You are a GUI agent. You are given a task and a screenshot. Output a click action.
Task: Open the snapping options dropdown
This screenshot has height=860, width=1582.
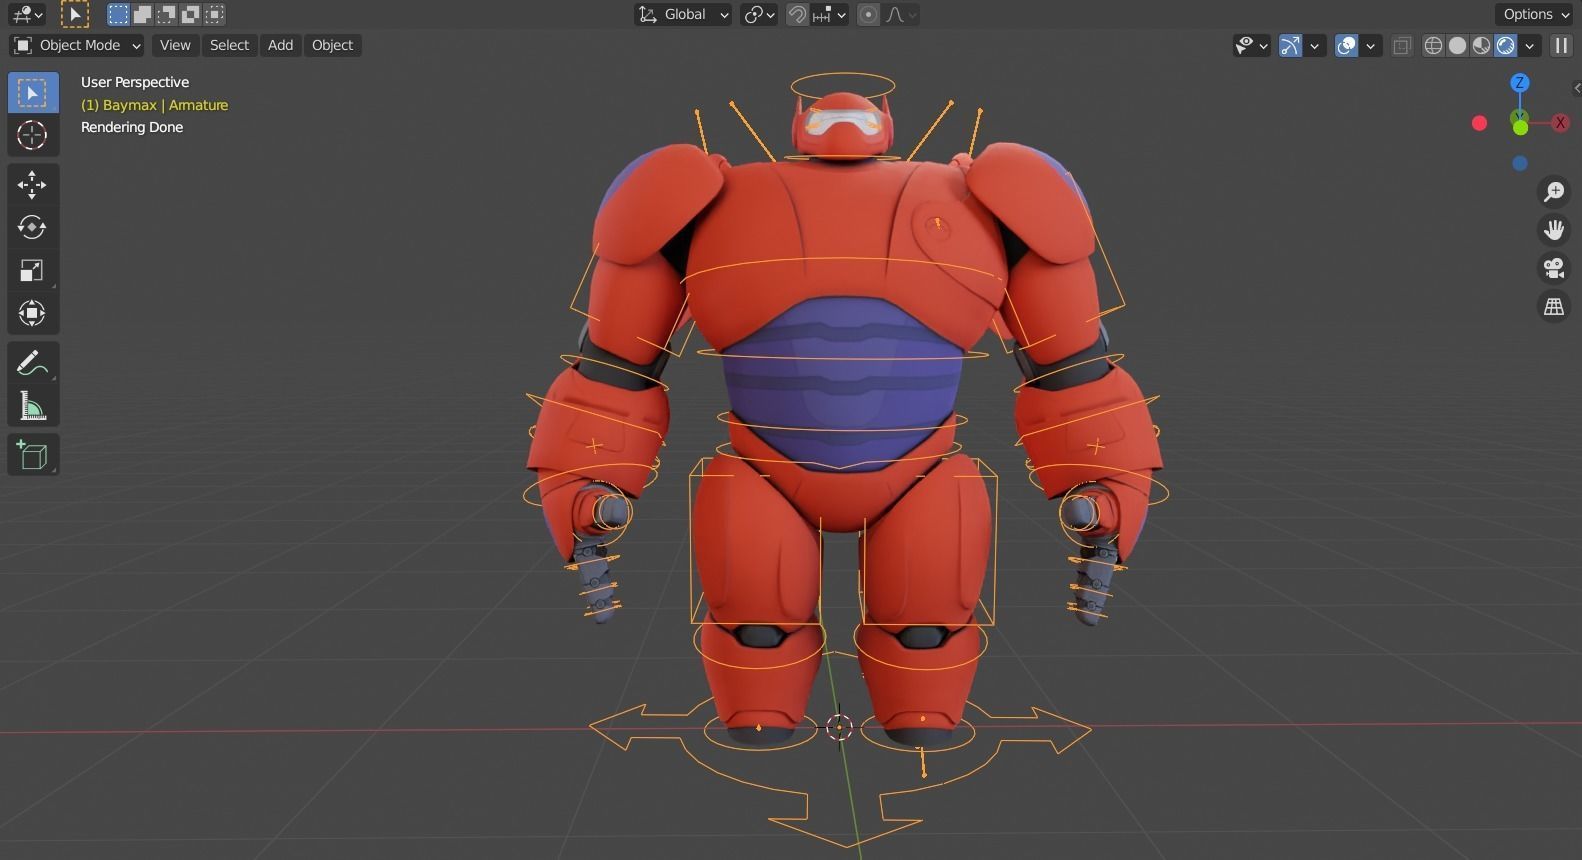(x=830, y=14)
